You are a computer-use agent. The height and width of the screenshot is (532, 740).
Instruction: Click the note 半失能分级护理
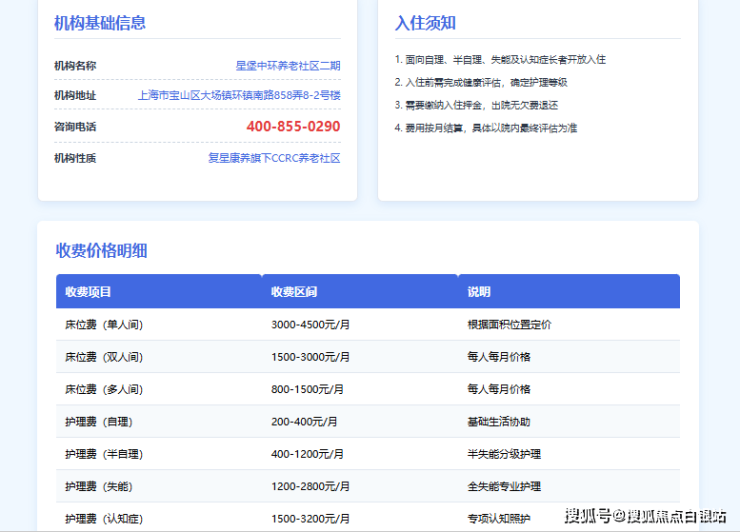(504, 454)
